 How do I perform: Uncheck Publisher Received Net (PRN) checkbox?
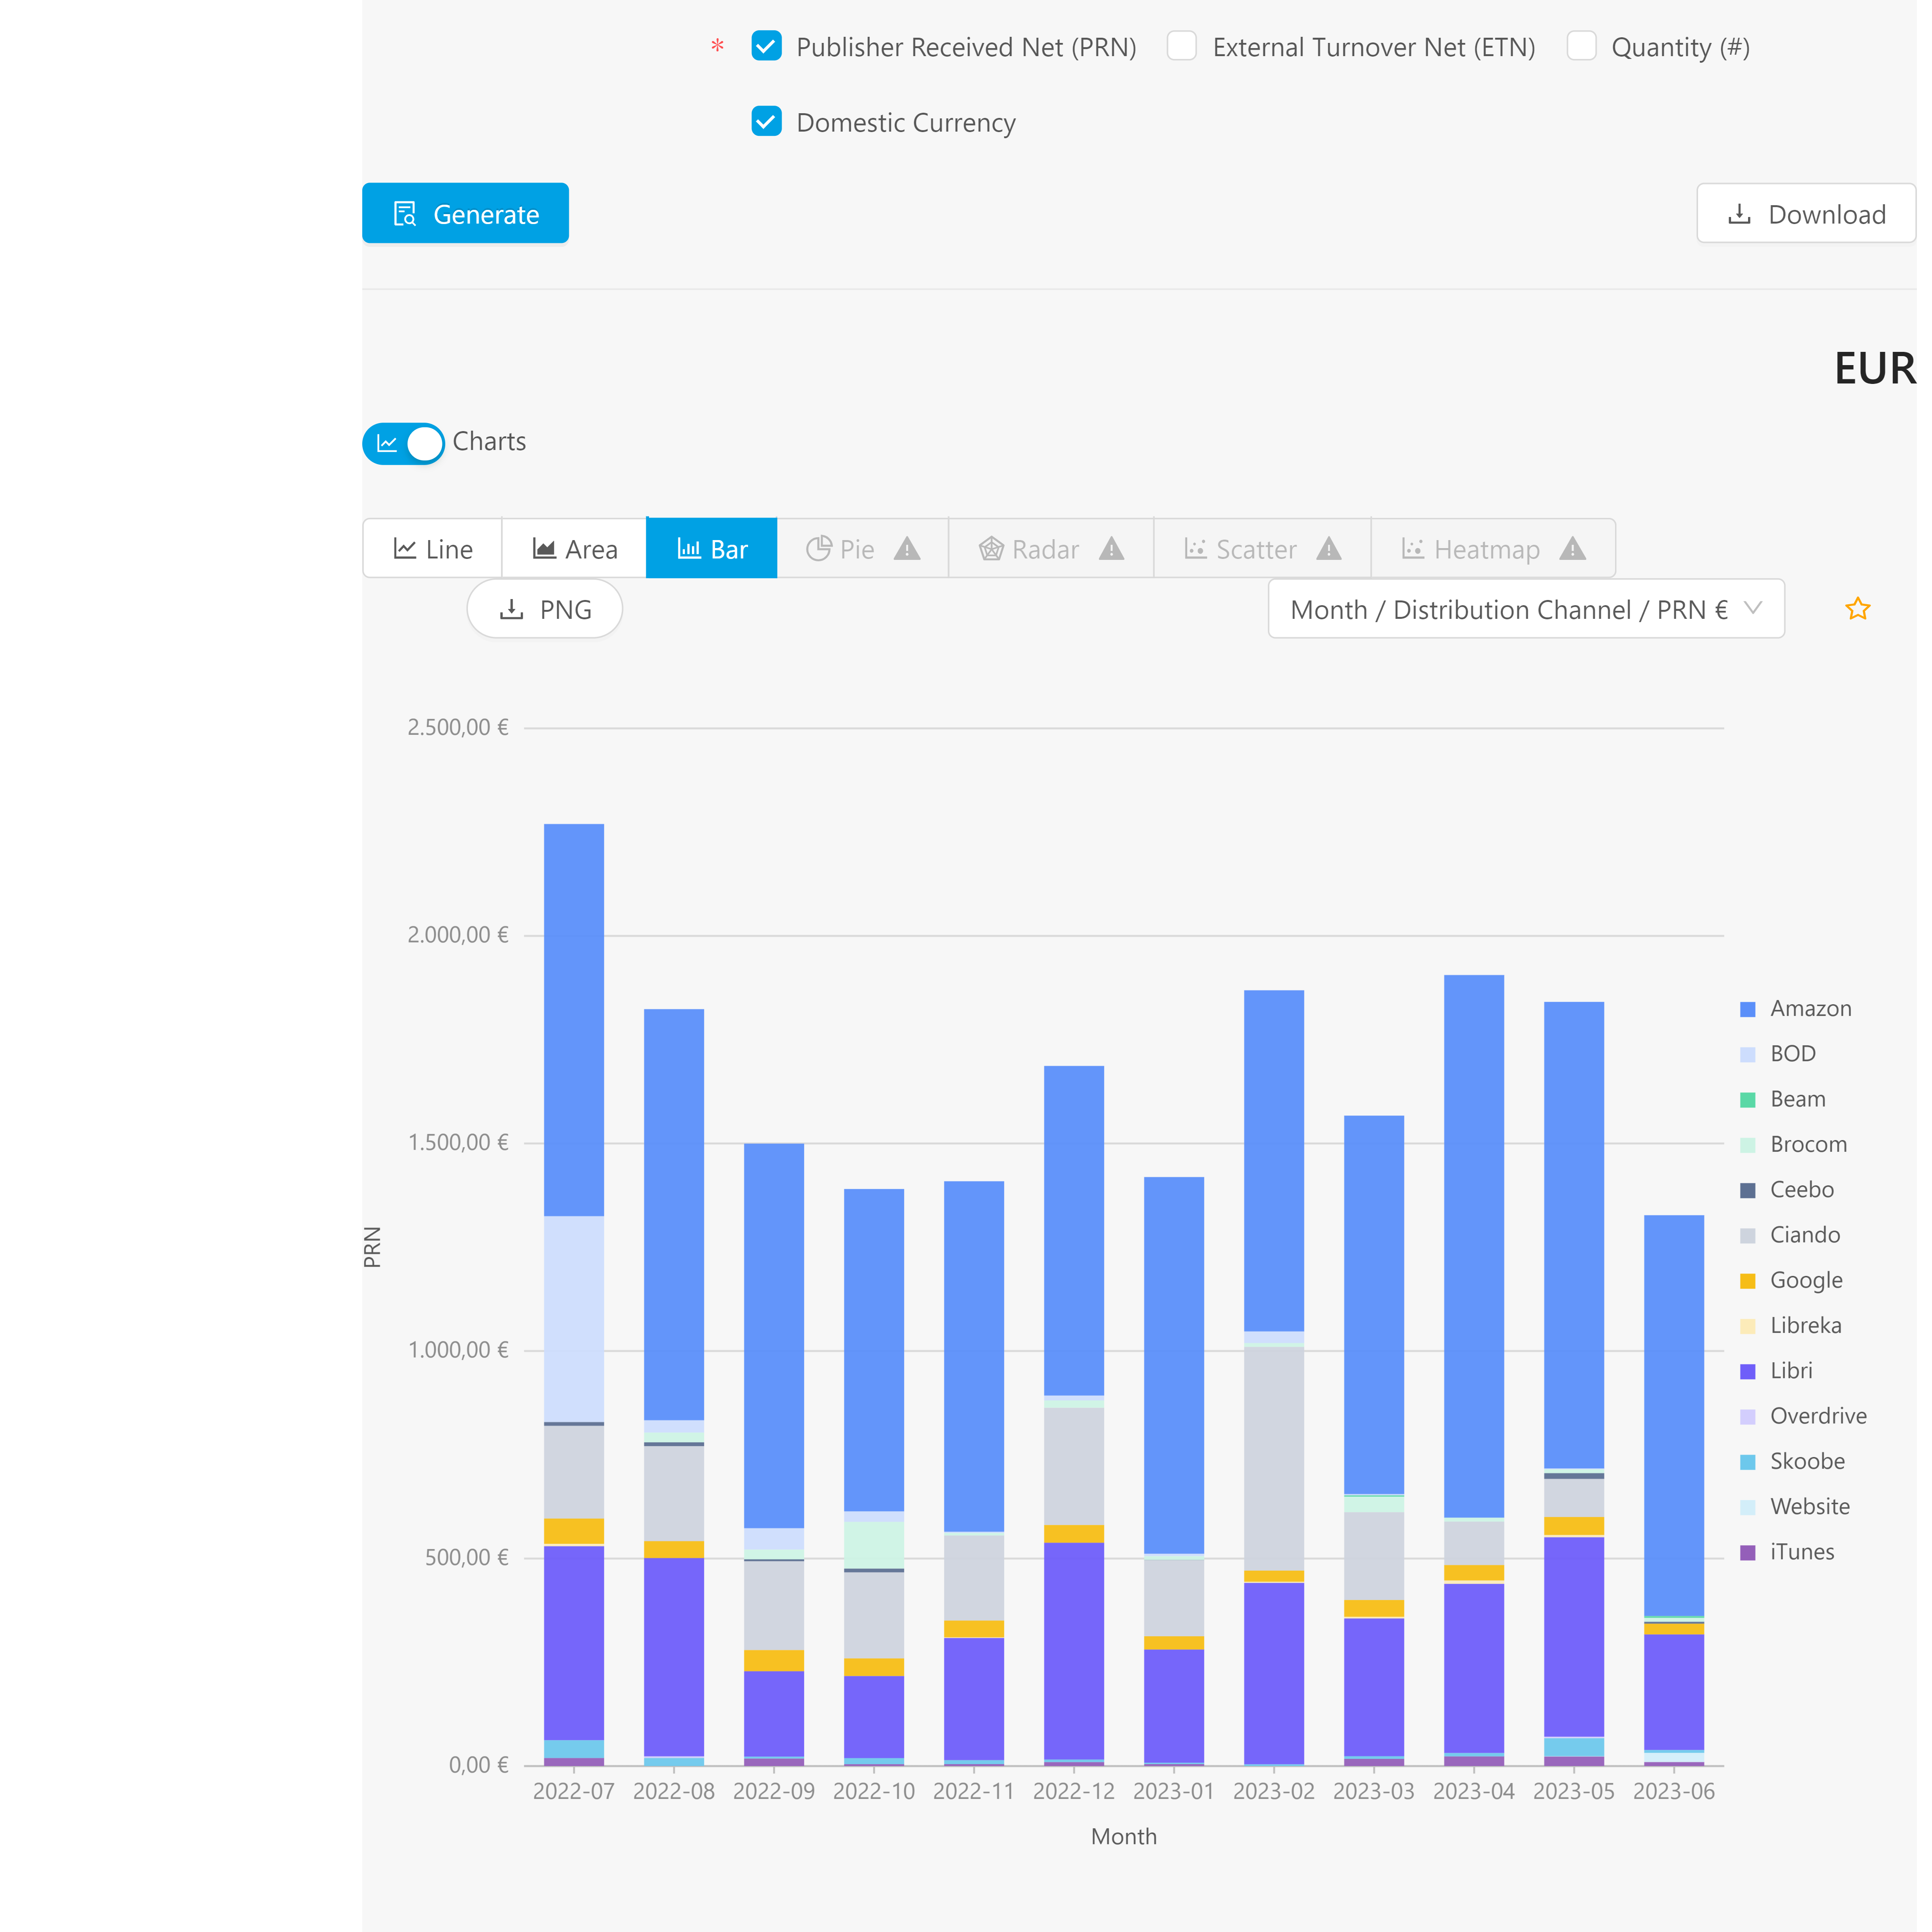766,46
